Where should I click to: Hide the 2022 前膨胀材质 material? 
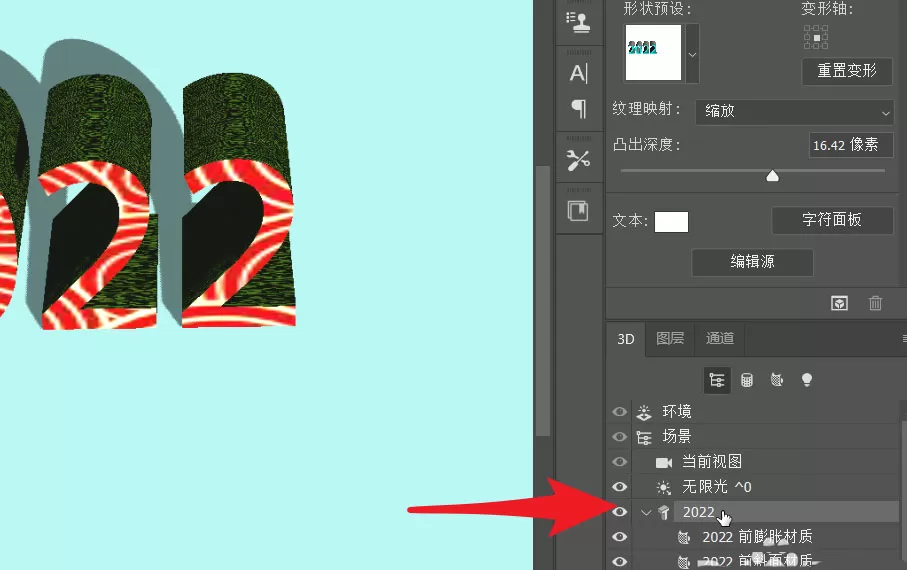[620, 536]
